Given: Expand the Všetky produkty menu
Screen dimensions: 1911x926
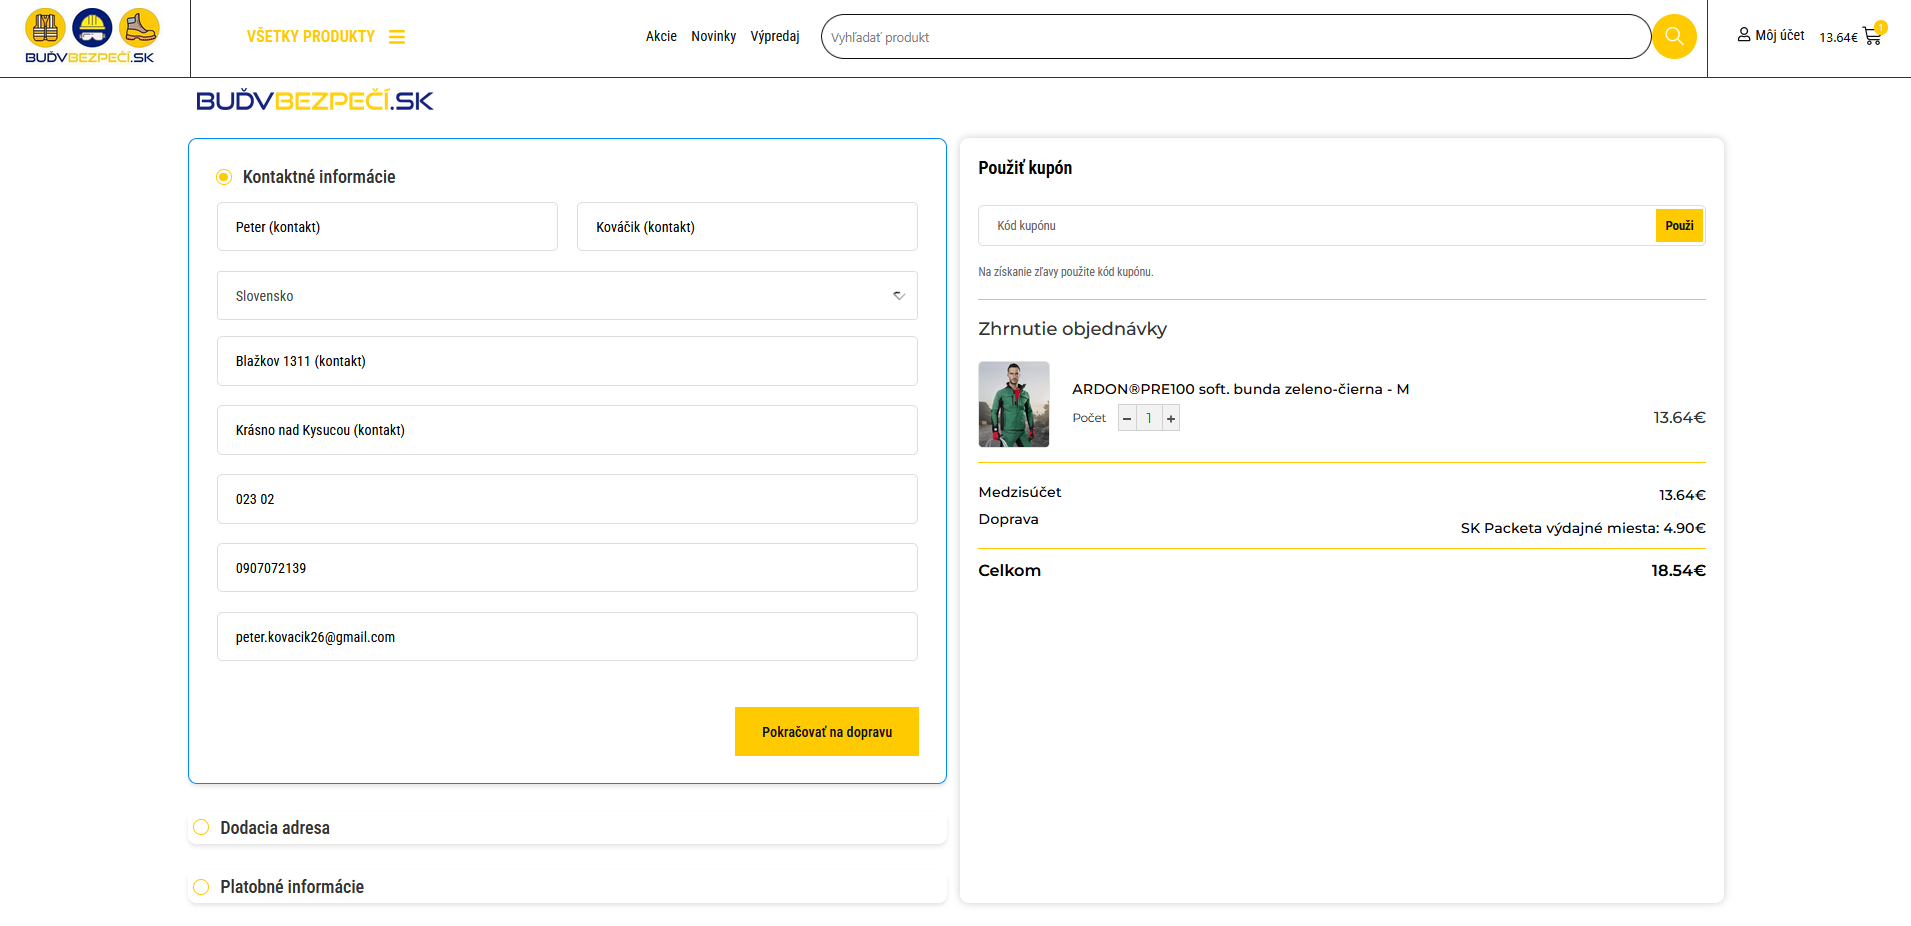Looking at the screenshot, I should click(311, 37).
